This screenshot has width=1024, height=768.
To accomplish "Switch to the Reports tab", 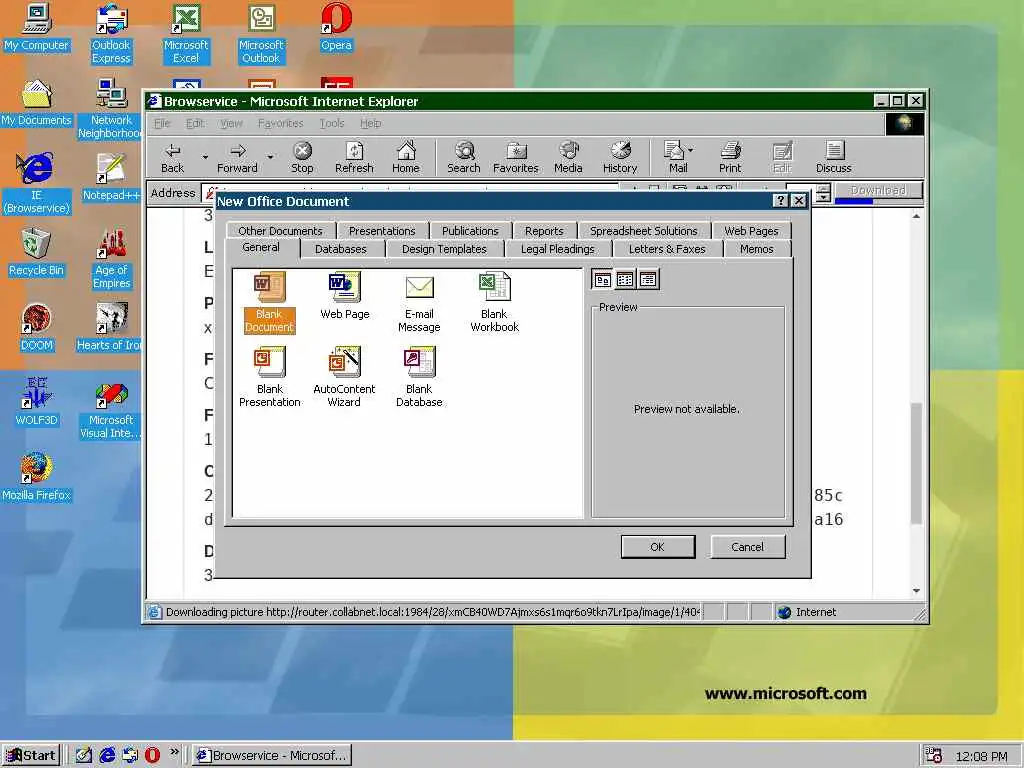I will [x=544, y=231].
